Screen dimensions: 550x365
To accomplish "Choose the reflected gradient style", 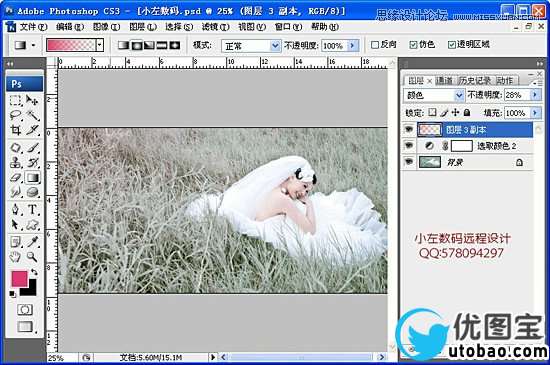I will [x=161, y=45].
